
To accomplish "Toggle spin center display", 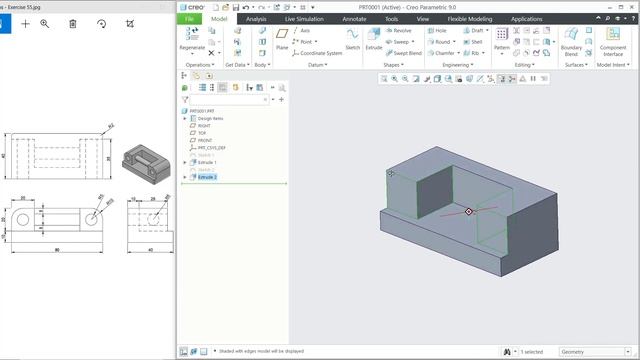I will coord(512,79).
